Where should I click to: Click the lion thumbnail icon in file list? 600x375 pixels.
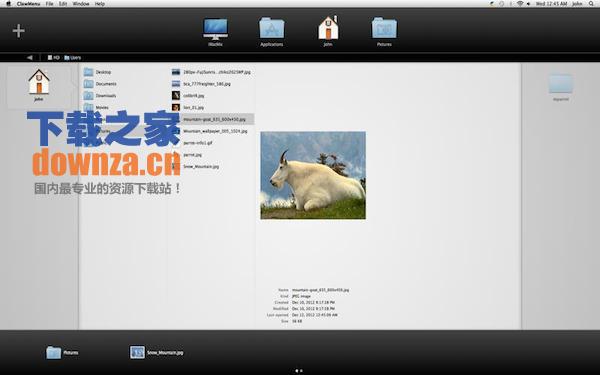[176, 108]
